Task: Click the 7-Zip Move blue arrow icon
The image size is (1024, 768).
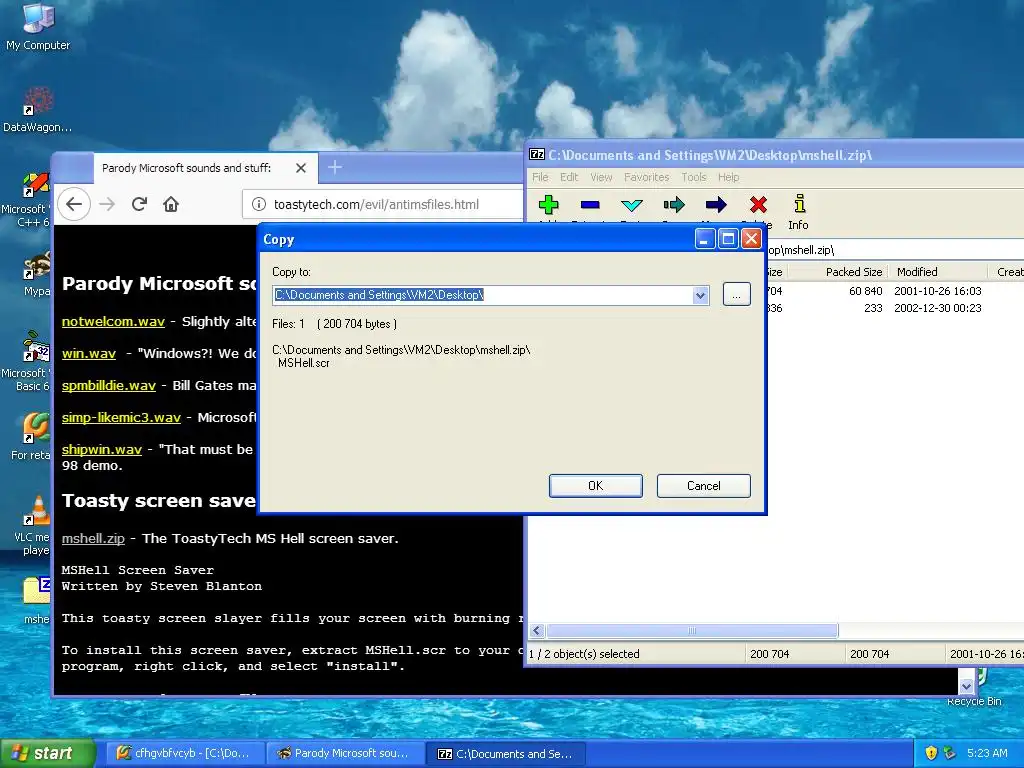Action: click(716, 205)
